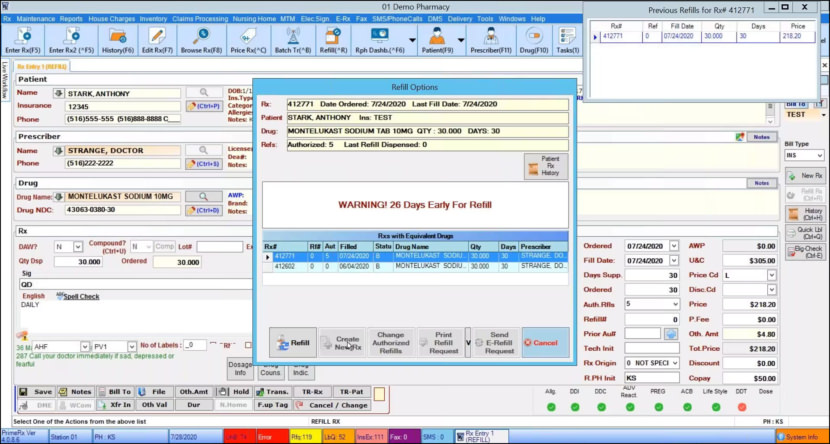The image size is (830, 444).
Task: Open PV1 dropdown near labels
Action: (132, 347)
